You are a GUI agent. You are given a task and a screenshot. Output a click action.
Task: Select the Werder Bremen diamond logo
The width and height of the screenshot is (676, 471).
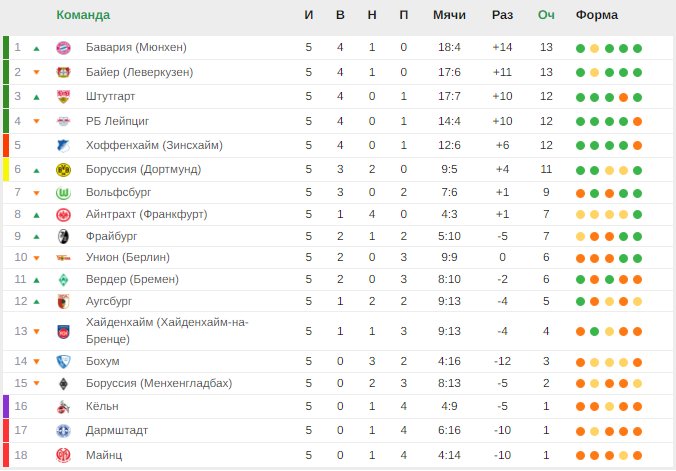tap(63, 280)
